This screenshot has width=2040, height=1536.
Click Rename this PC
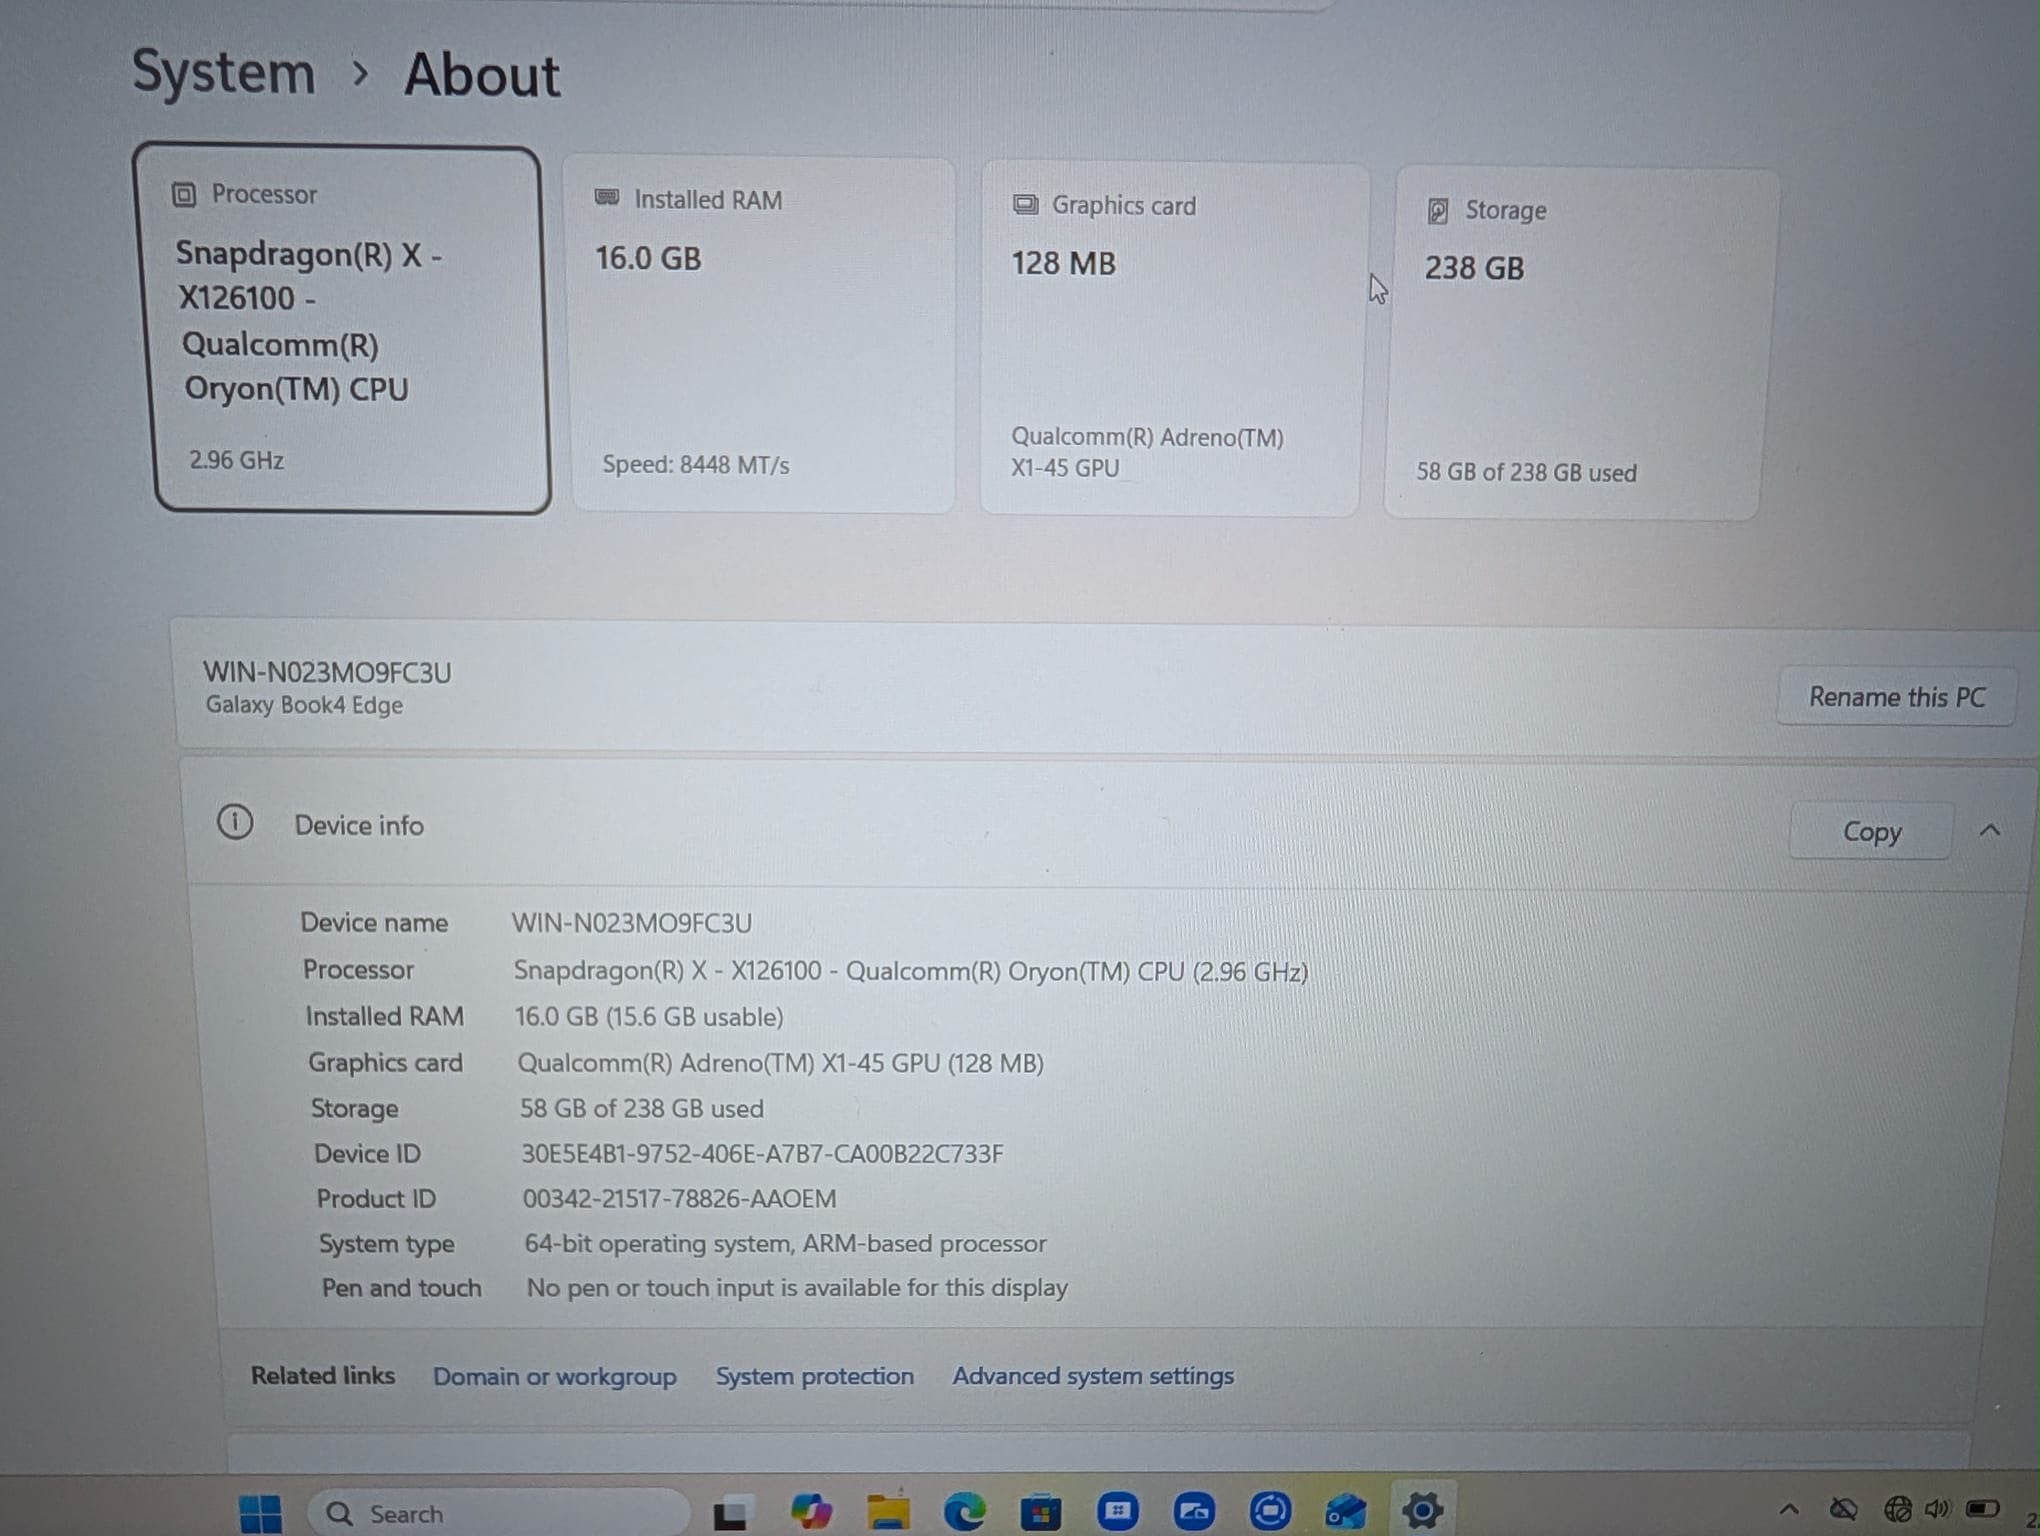point(1897,697)
